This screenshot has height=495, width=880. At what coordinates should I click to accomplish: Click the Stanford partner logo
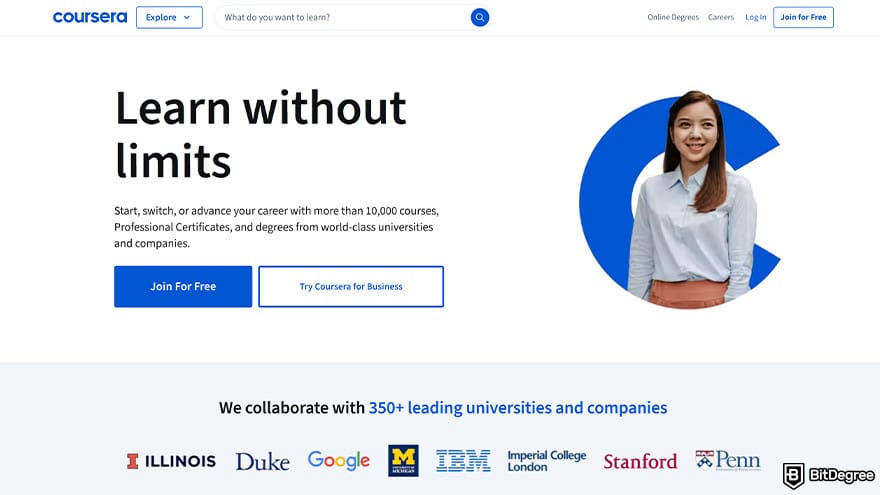[x=640, y=461]
